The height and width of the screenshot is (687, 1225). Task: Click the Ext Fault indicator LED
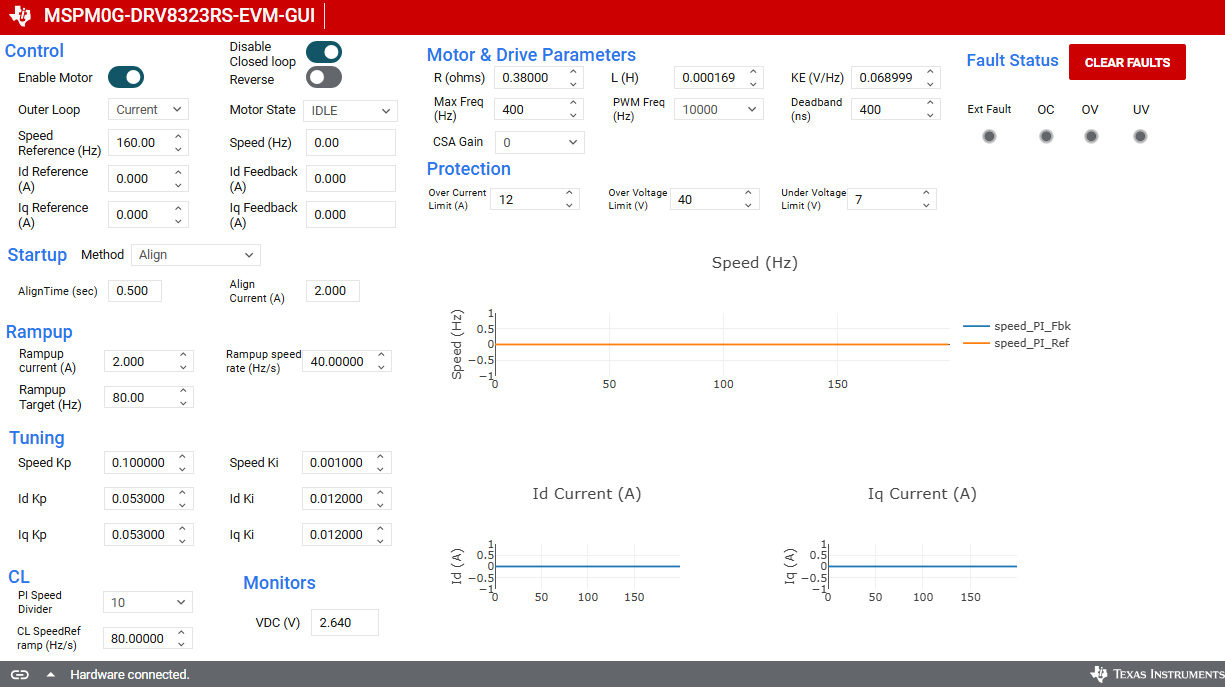[x=989, y=136]
